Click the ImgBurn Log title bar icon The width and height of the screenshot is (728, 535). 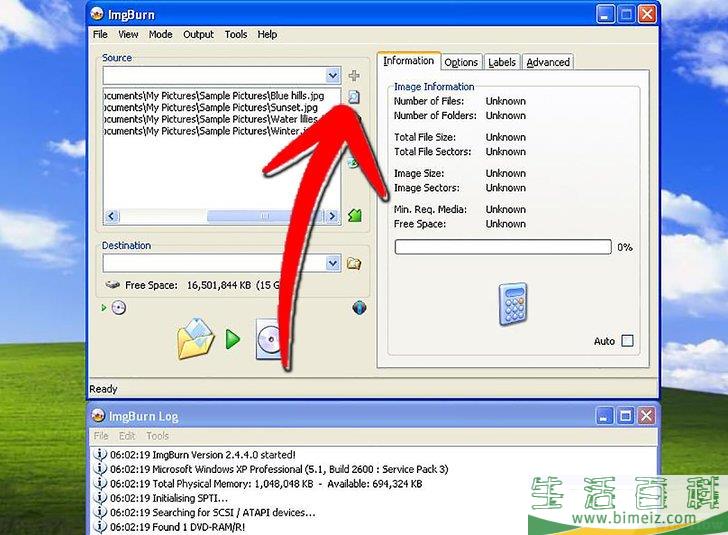pos(98,415)
